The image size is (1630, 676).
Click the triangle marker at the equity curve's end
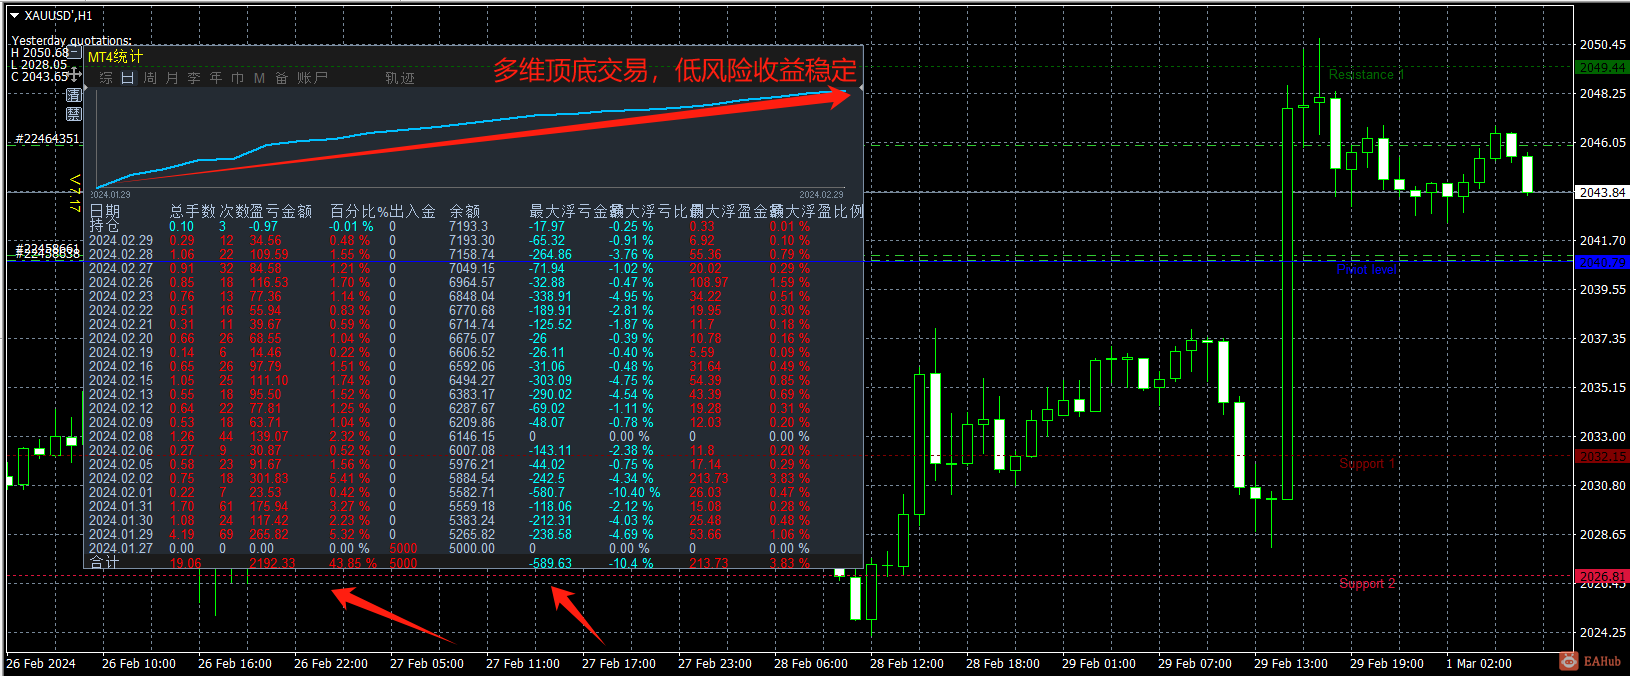point(860,89)
